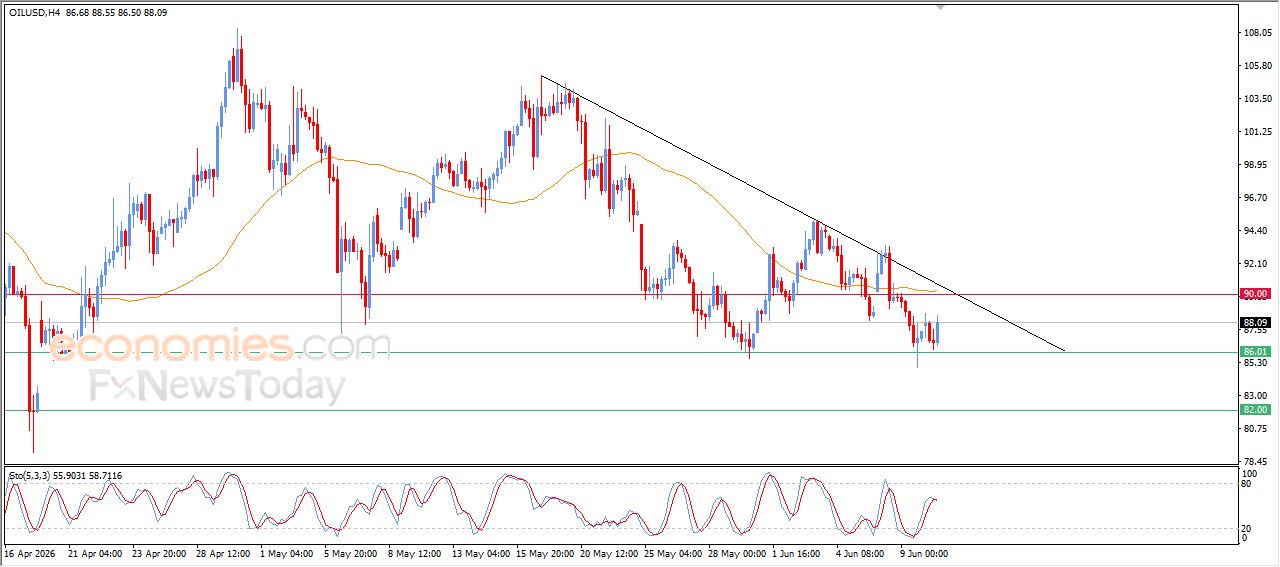Click the 85.30 price axis label
This screenshot has height=567, width=1280.
[x=1256, y=363]
